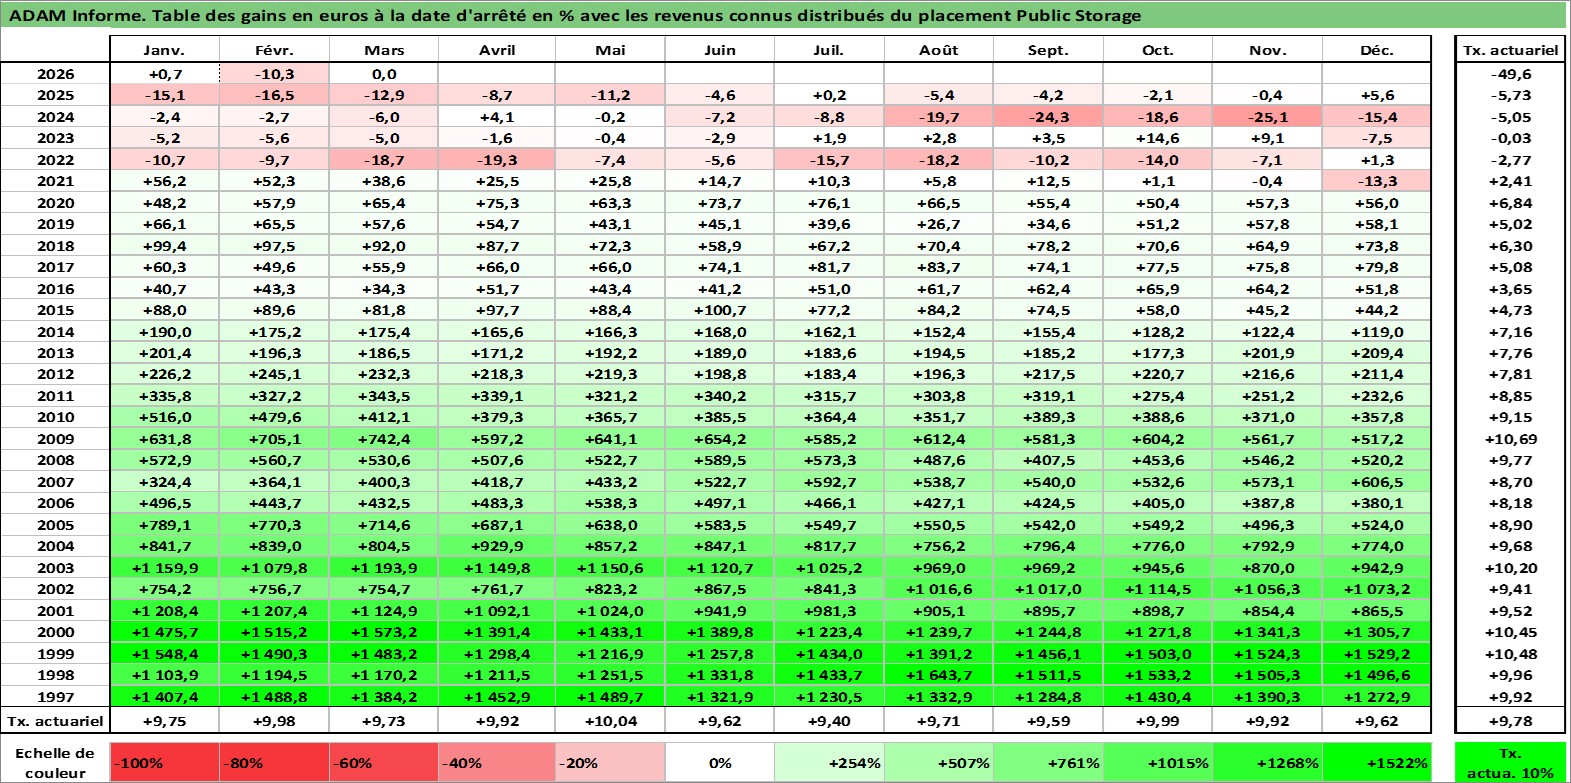Select the '+245,1' cell in February 2012
This screenshot has width=1571, height=783.
coord(274,374)
